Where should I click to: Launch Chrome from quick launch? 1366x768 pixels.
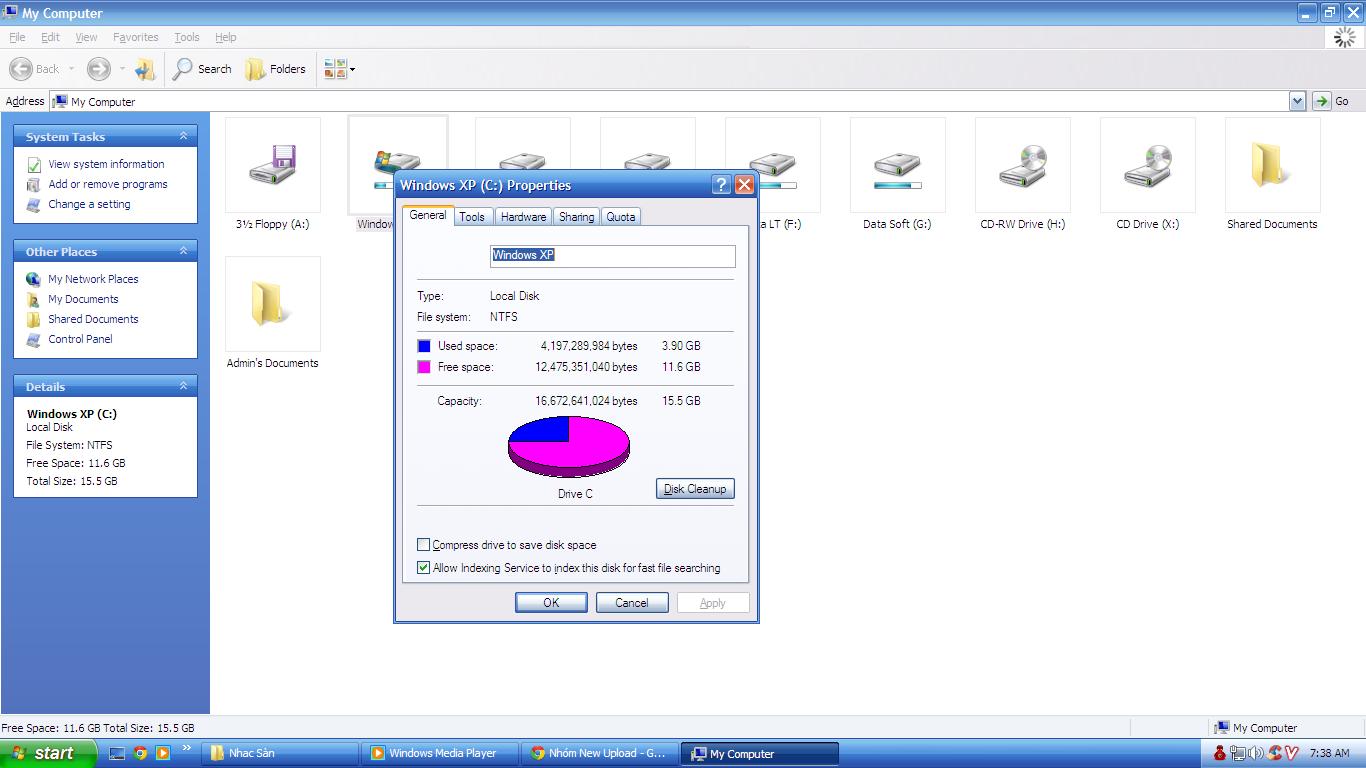coord(141,753)
